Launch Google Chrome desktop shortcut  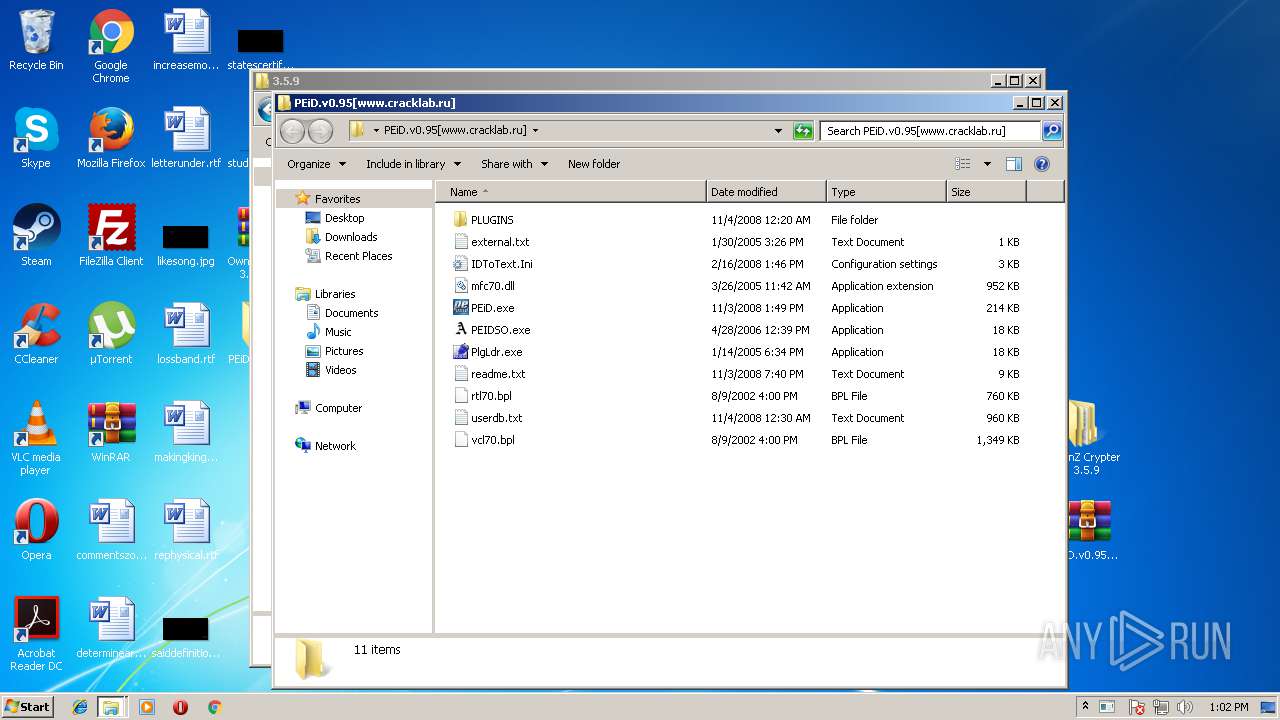click(x=111, y=47)
